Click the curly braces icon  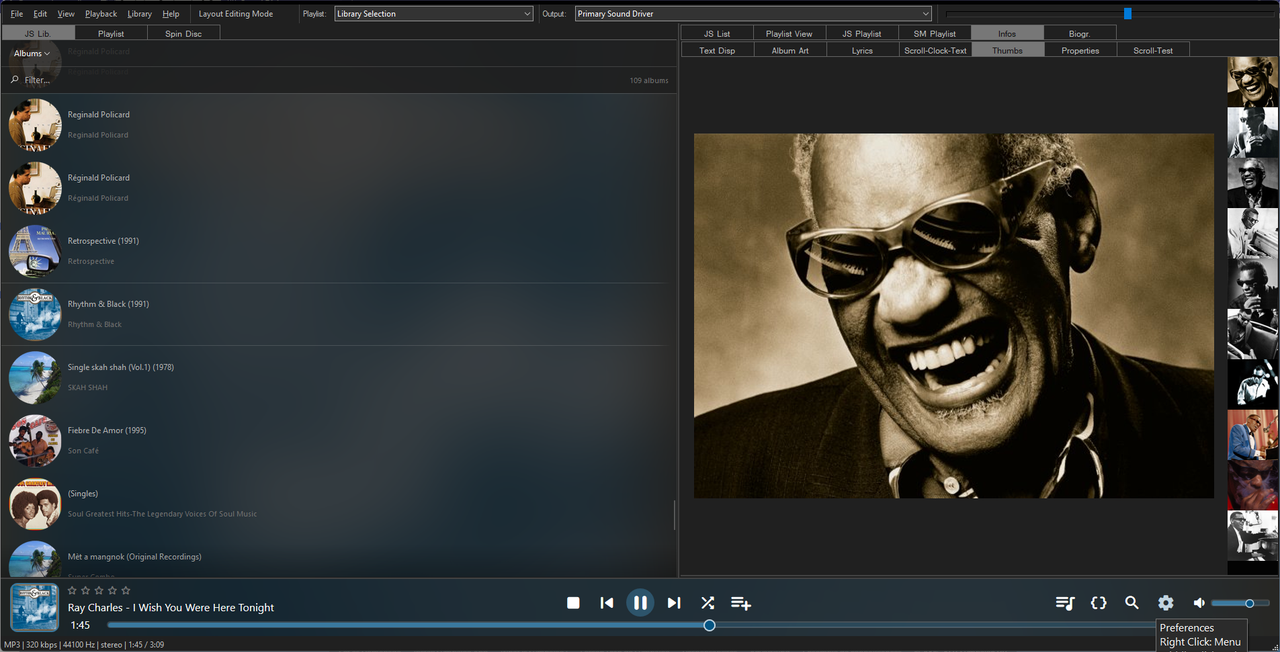(x=1098, y=603)
